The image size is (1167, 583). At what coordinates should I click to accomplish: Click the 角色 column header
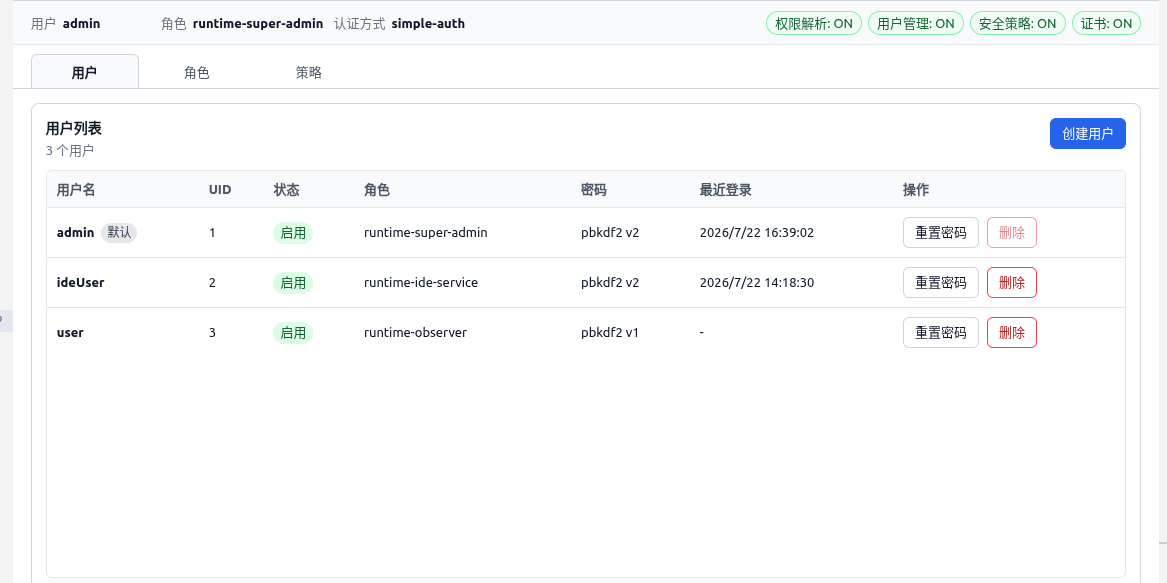377,190
